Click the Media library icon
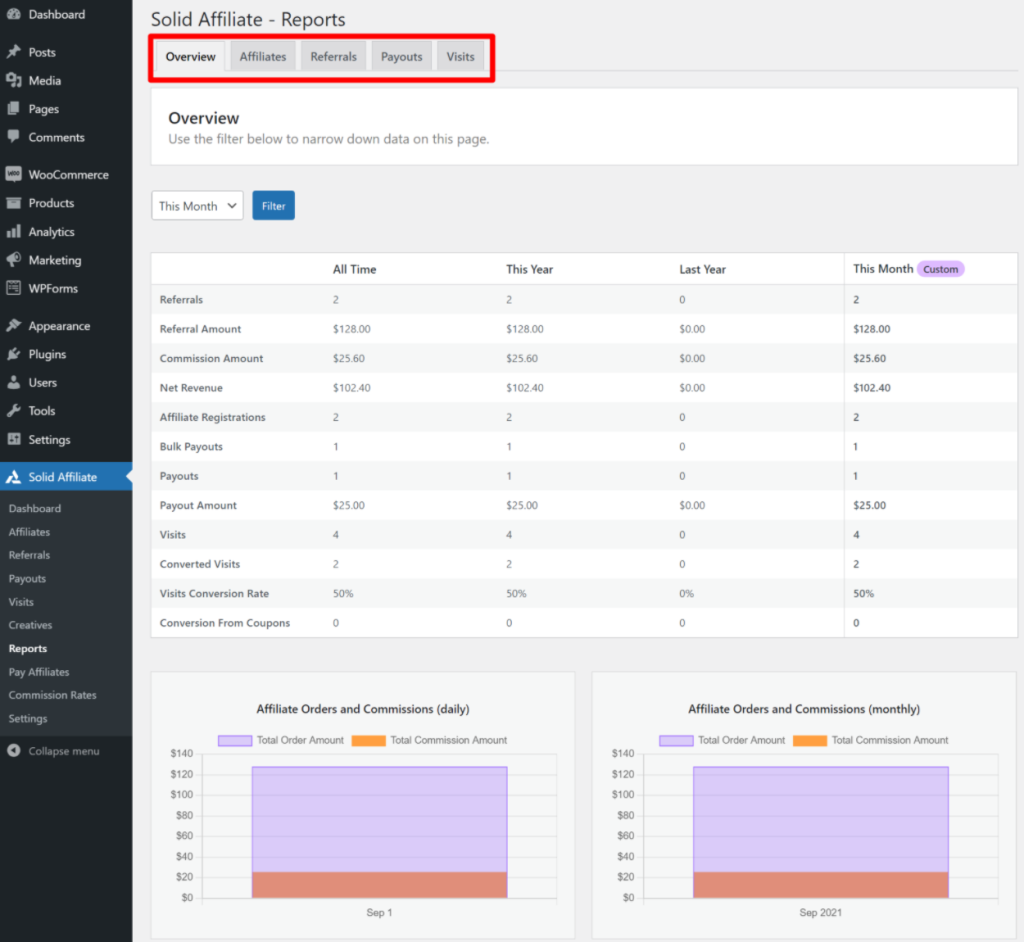 [14, 80]
